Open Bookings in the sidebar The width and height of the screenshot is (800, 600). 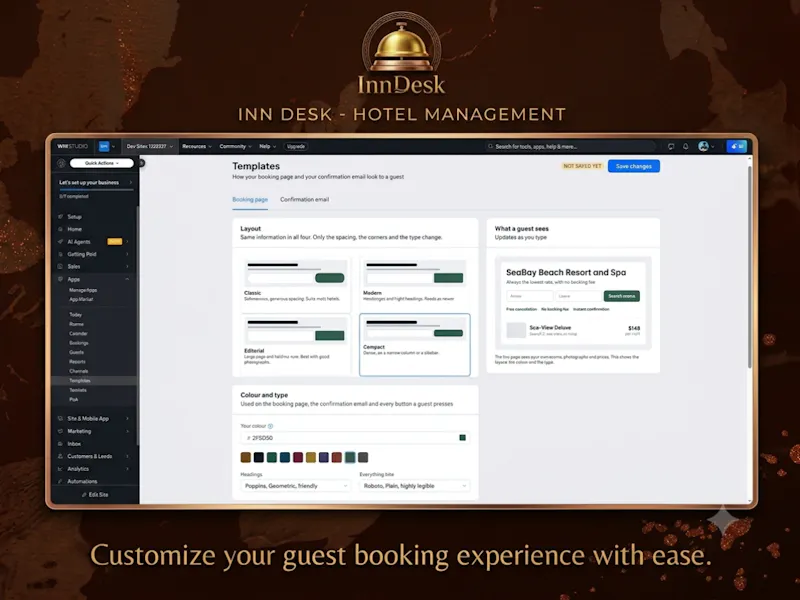point(79,343)
